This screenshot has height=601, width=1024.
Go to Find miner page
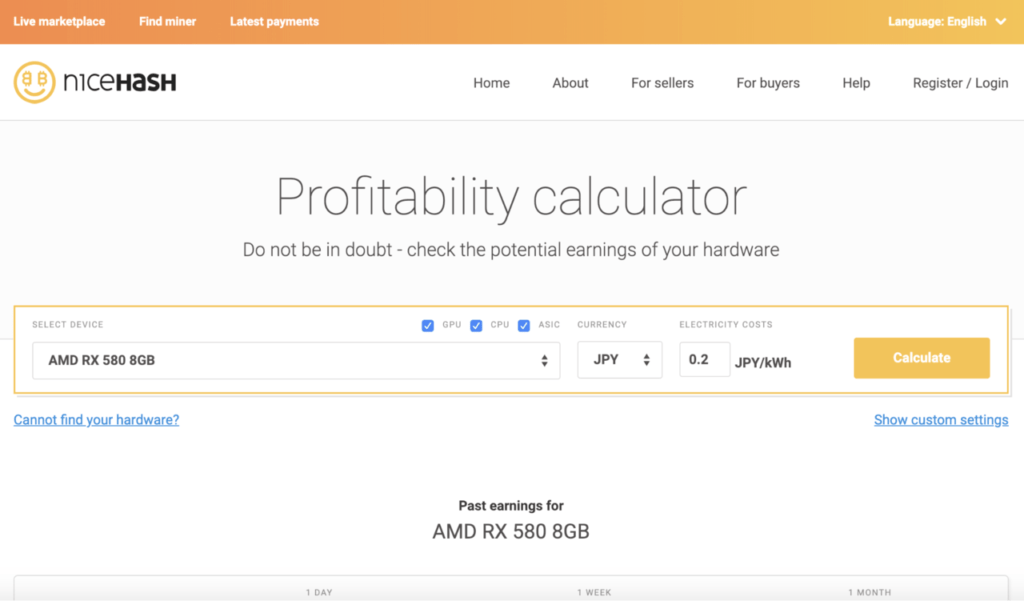click(167, 22)
